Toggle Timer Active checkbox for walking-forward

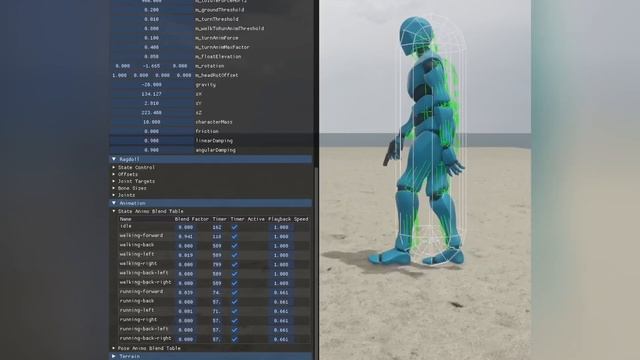pos(235,237)
